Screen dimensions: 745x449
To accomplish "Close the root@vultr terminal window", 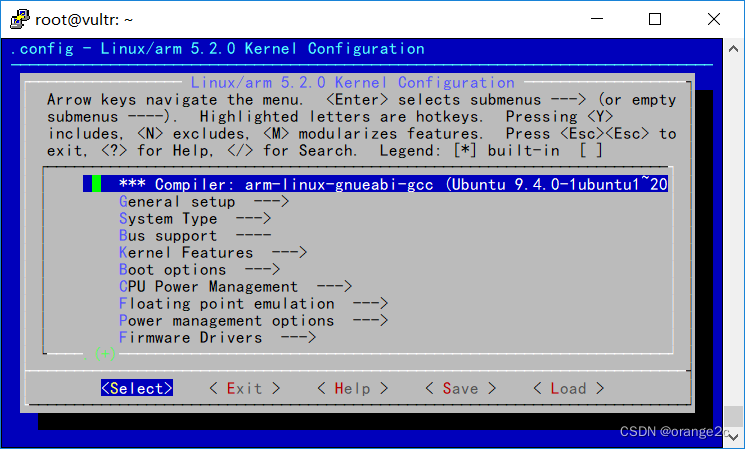I will coord(714,19).
